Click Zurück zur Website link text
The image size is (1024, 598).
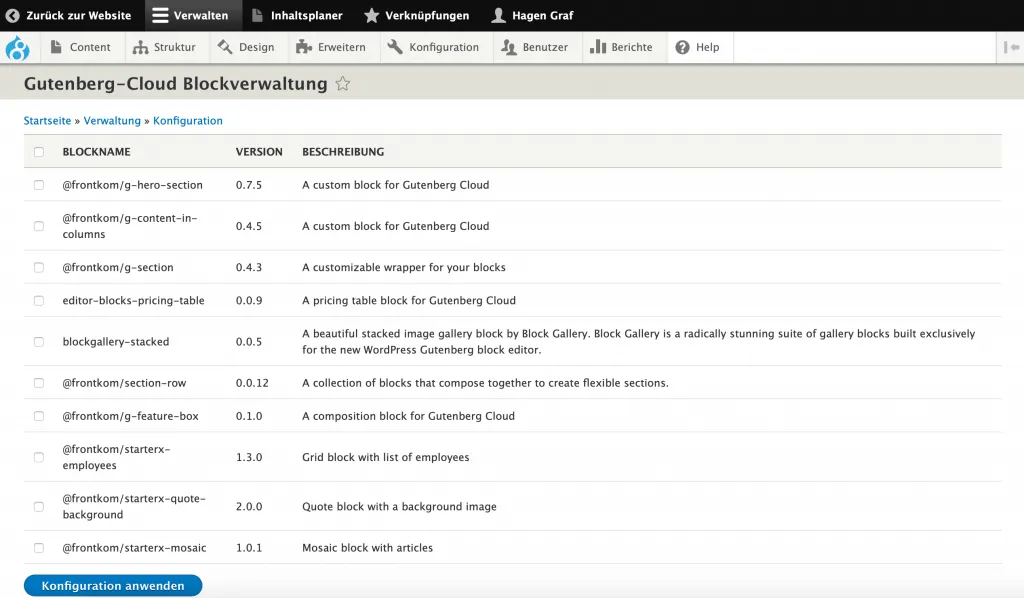click(x=78, y=15)
